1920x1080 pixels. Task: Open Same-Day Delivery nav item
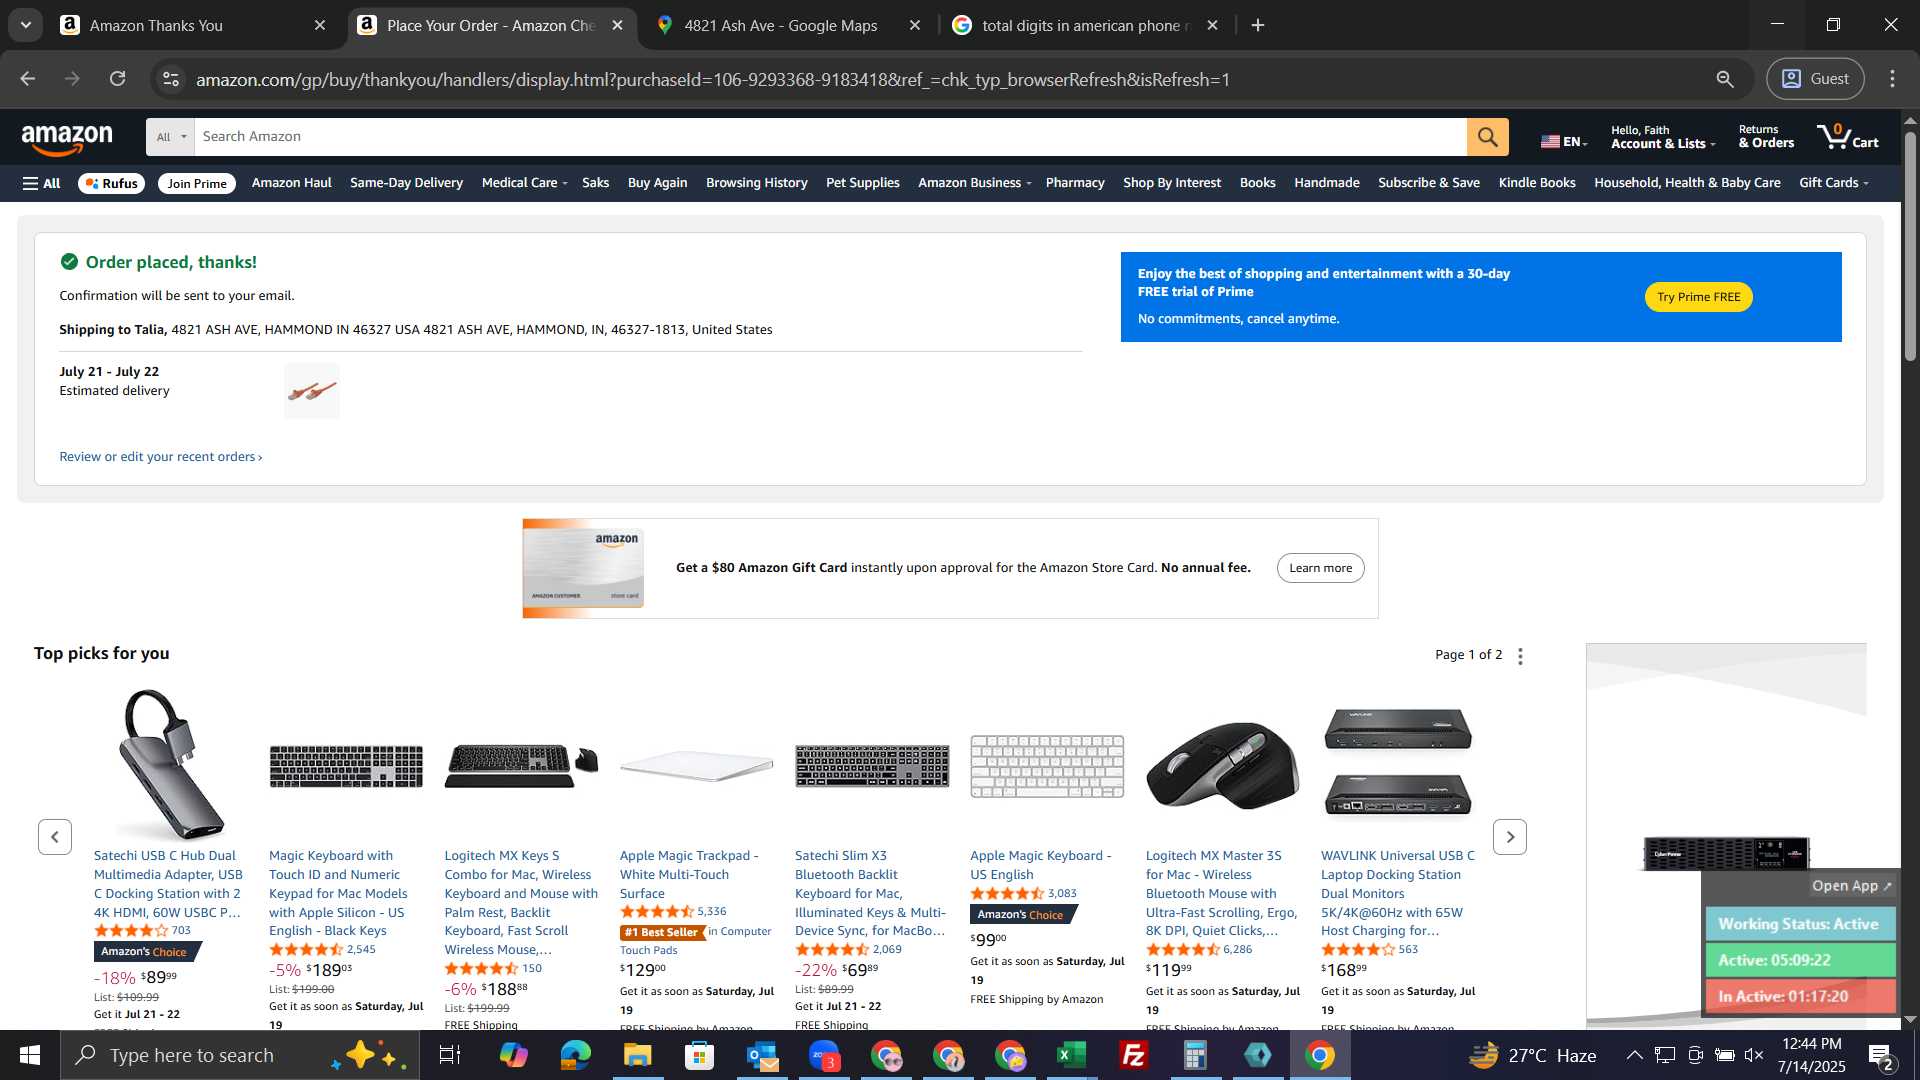[406, 183]
